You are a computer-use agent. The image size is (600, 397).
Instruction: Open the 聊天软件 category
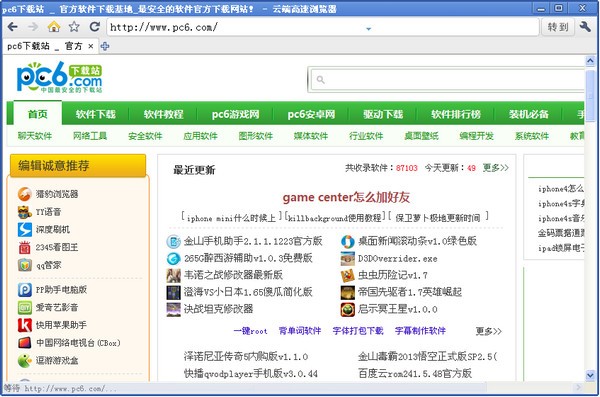[x=35, y=136]
